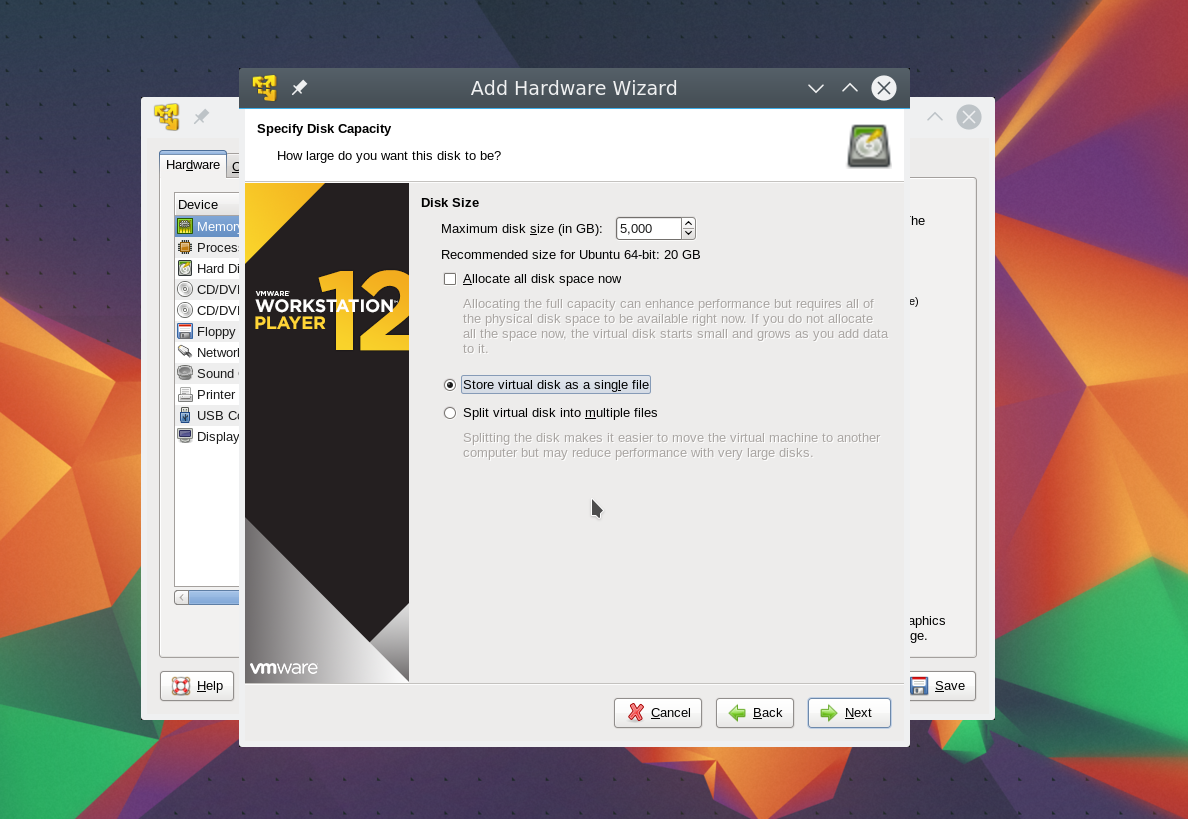Enable Allocate all disk space now

450,279
